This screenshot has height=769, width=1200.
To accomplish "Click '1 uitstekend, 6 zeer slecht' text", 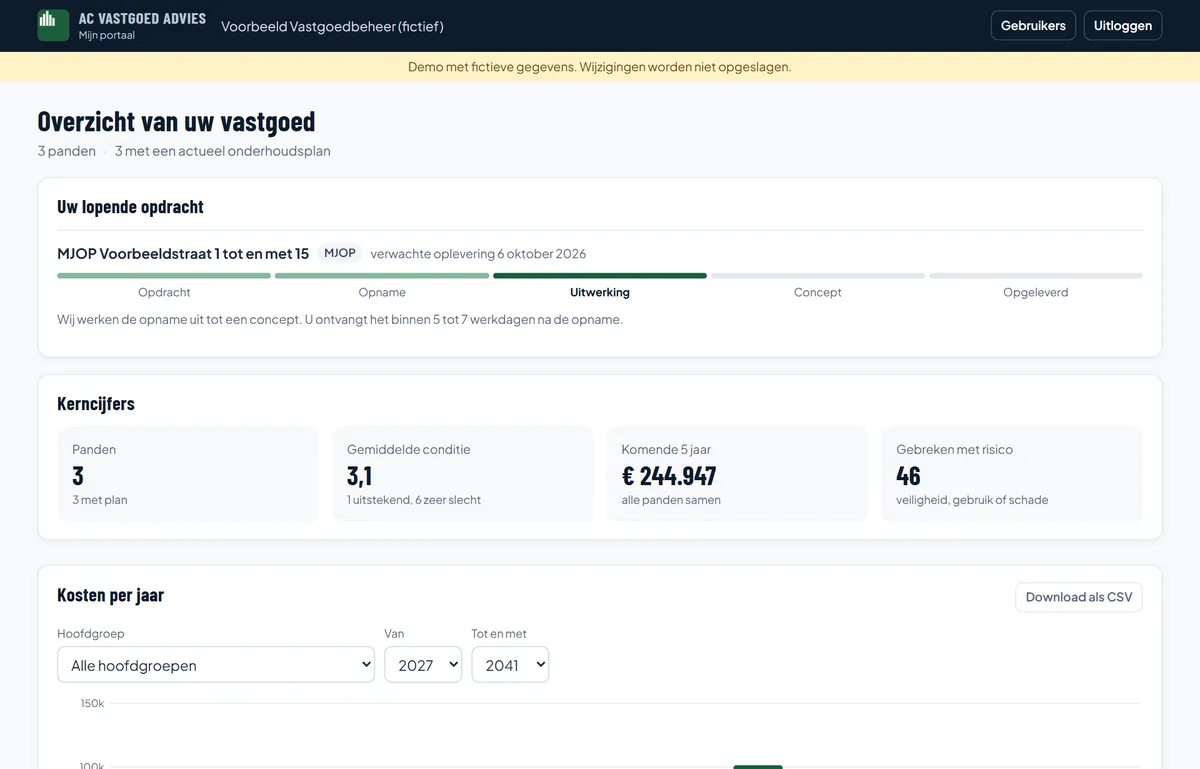I will click(414, 500).
